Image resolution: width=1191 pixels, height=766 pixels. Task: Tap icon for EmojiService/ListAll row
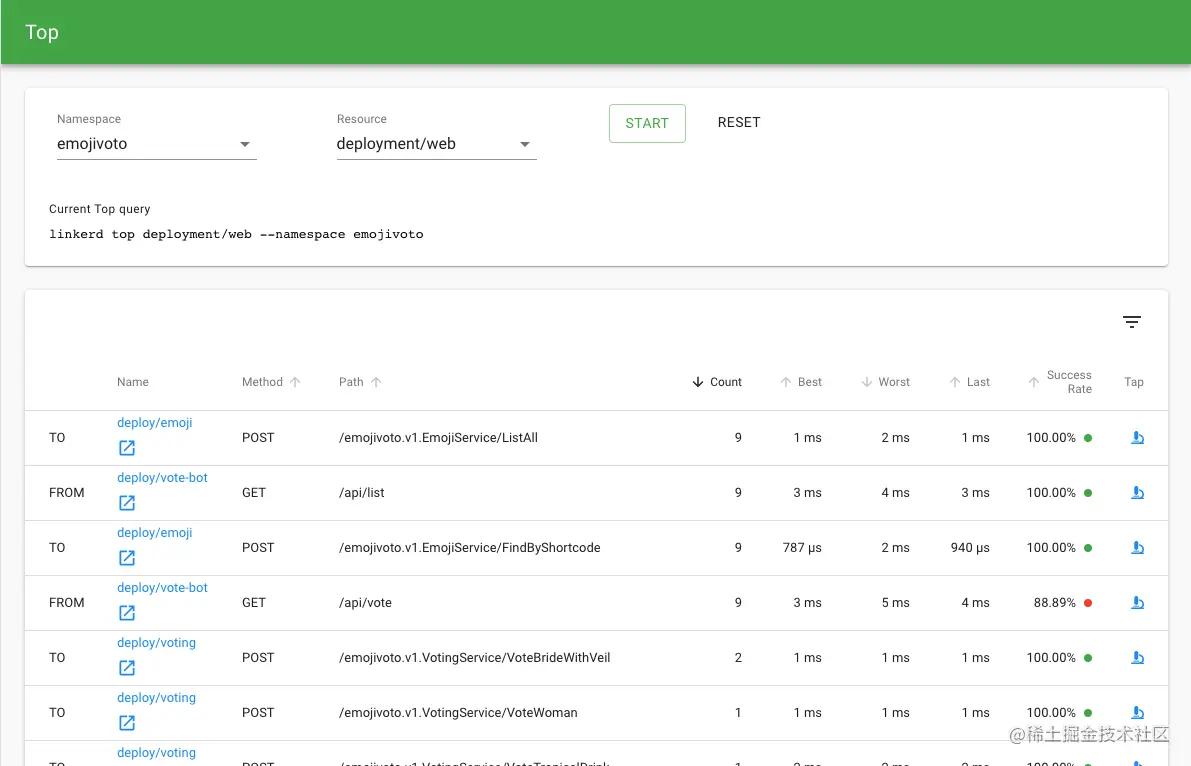click(1137, 438)
